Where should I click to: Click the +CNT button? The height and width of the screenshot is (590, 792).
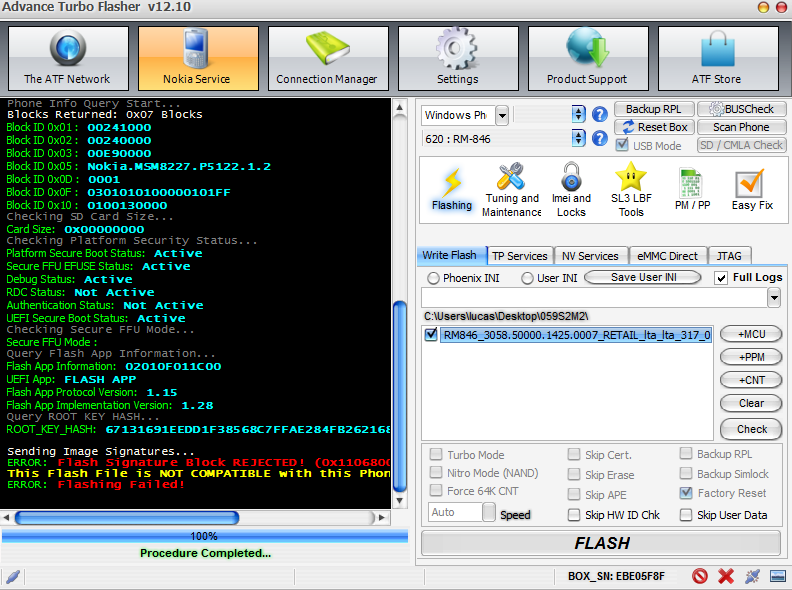pos(751,380)
